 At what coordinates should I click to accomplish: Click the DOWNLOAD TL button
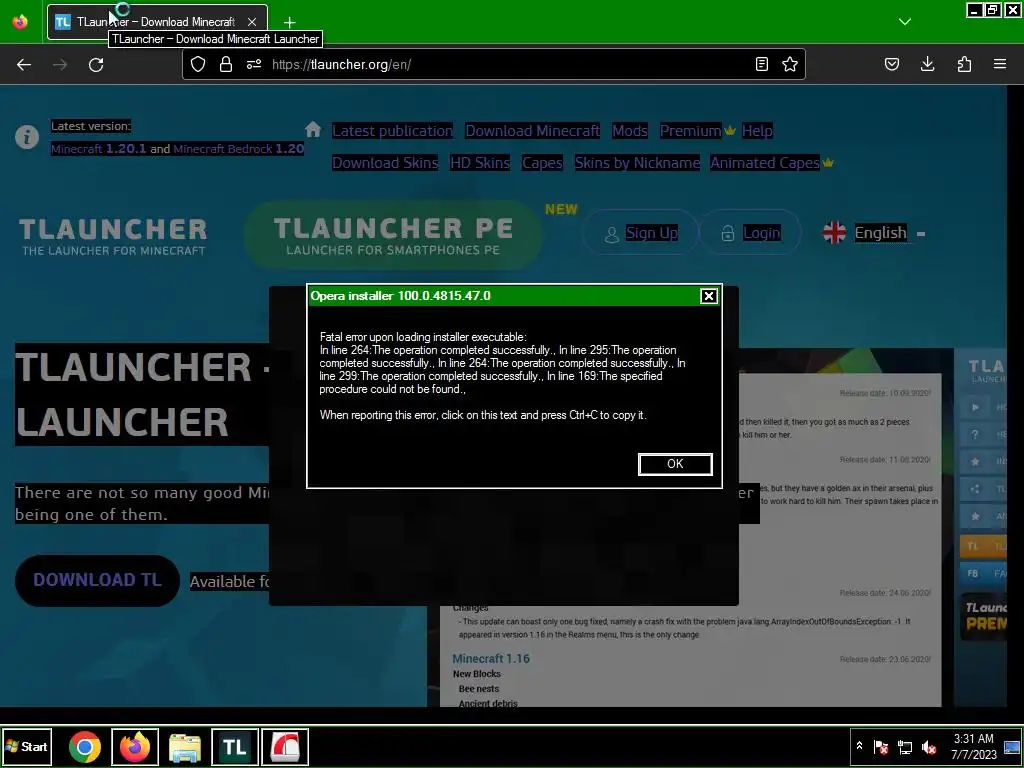[97, 581]
